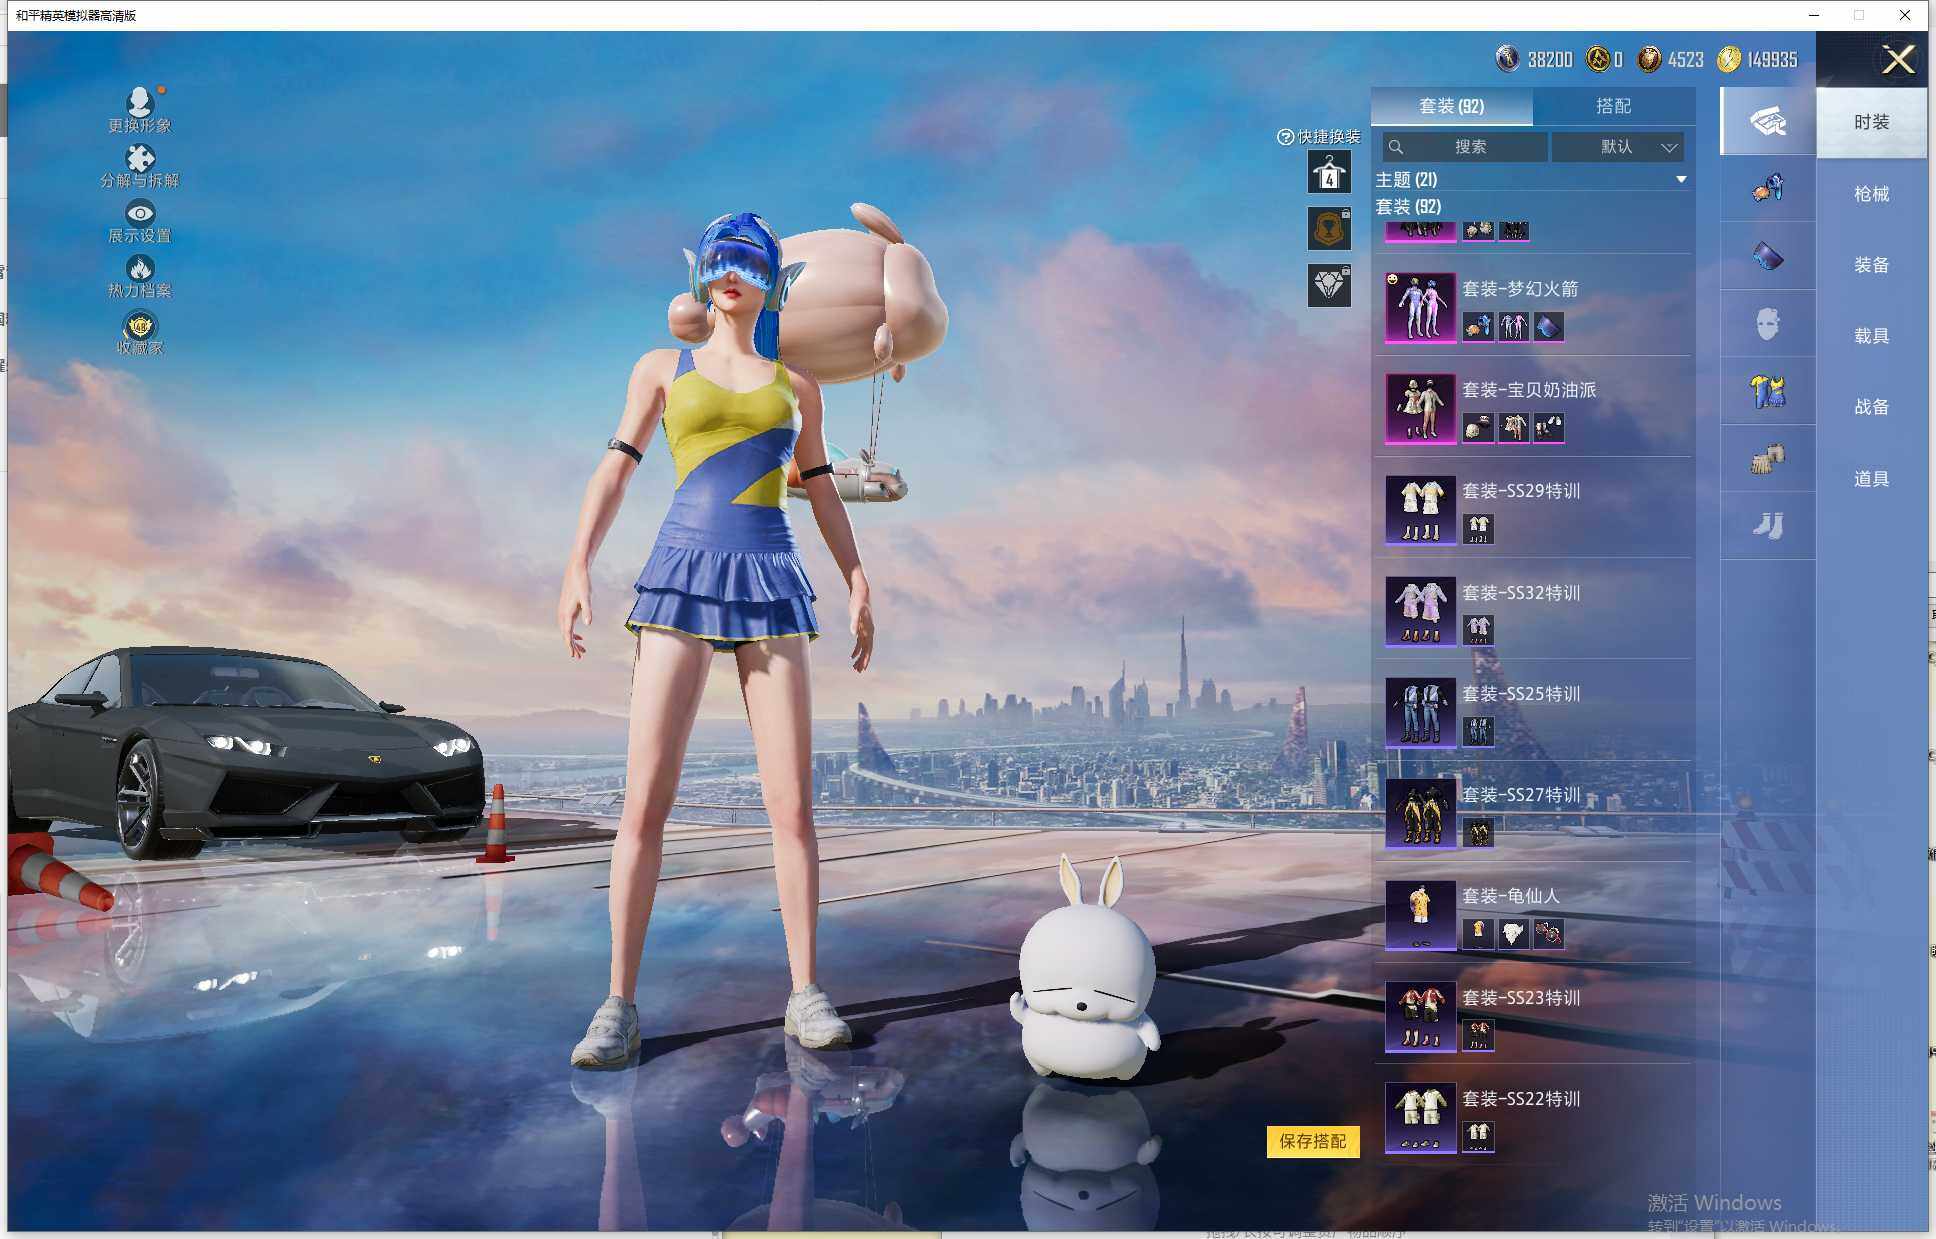Click the locked diamond quick-outfit slot
This screenshot has width=1936, height=1239.
pos(1329,286)
